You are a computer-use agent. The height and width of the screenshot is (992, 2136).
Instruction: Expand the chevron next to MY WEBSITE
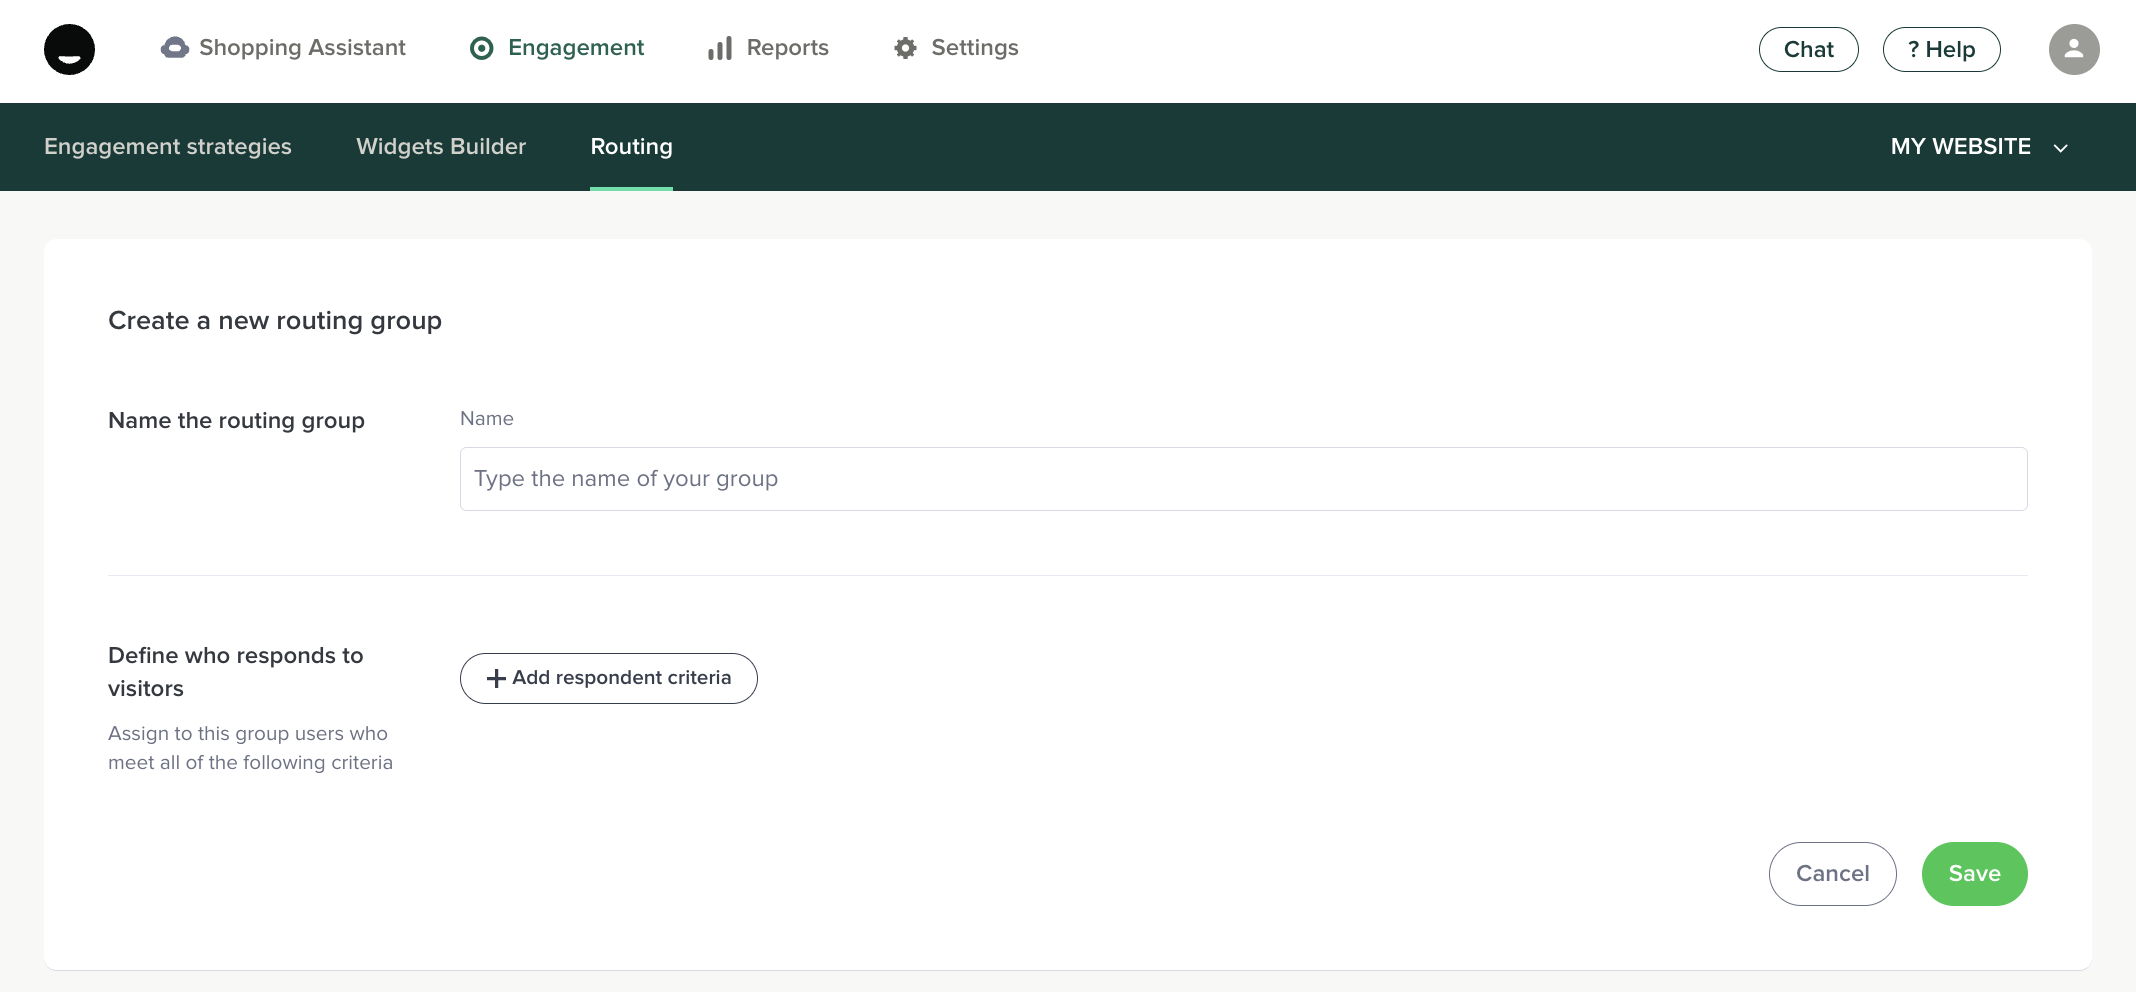pos(2060,148)
